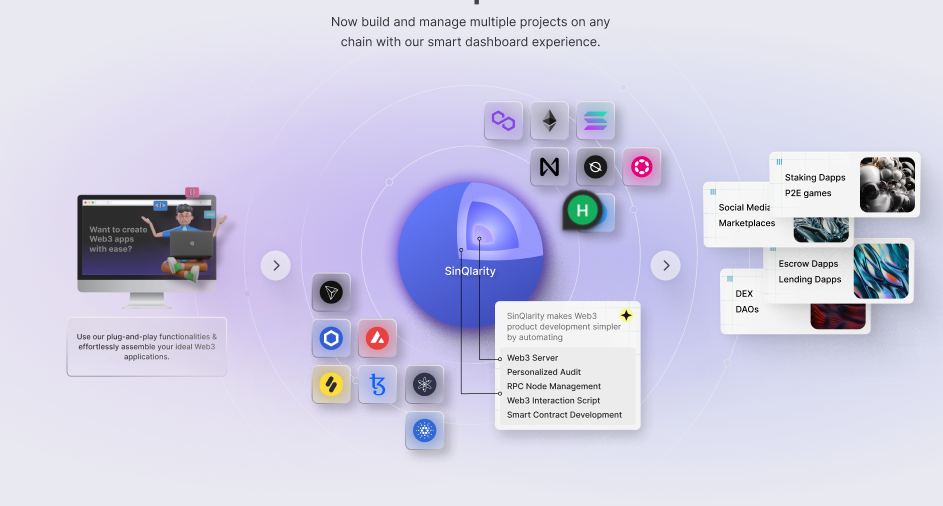This screenshot has width=943, height=506.
Task: Click the Cosmos atom icon
Action: point(424,385)
